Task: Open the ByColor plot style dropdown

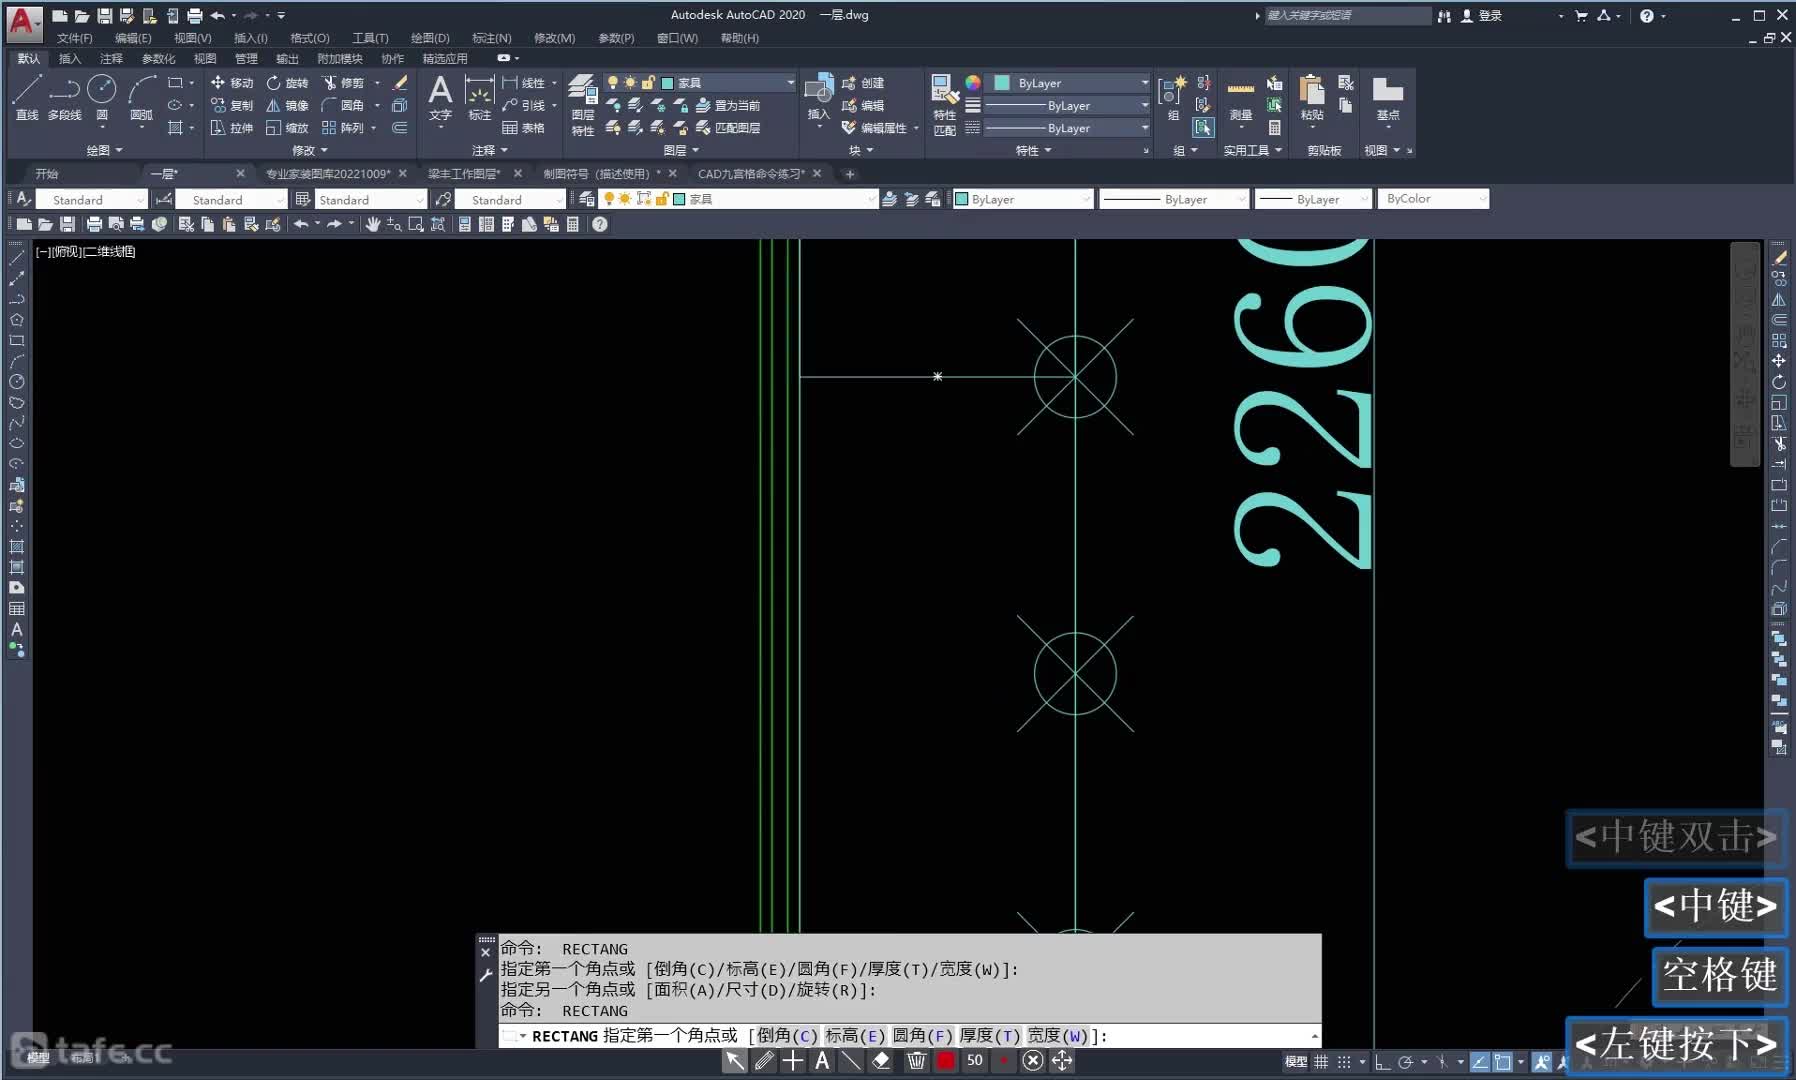Action: click(1433, 199)
